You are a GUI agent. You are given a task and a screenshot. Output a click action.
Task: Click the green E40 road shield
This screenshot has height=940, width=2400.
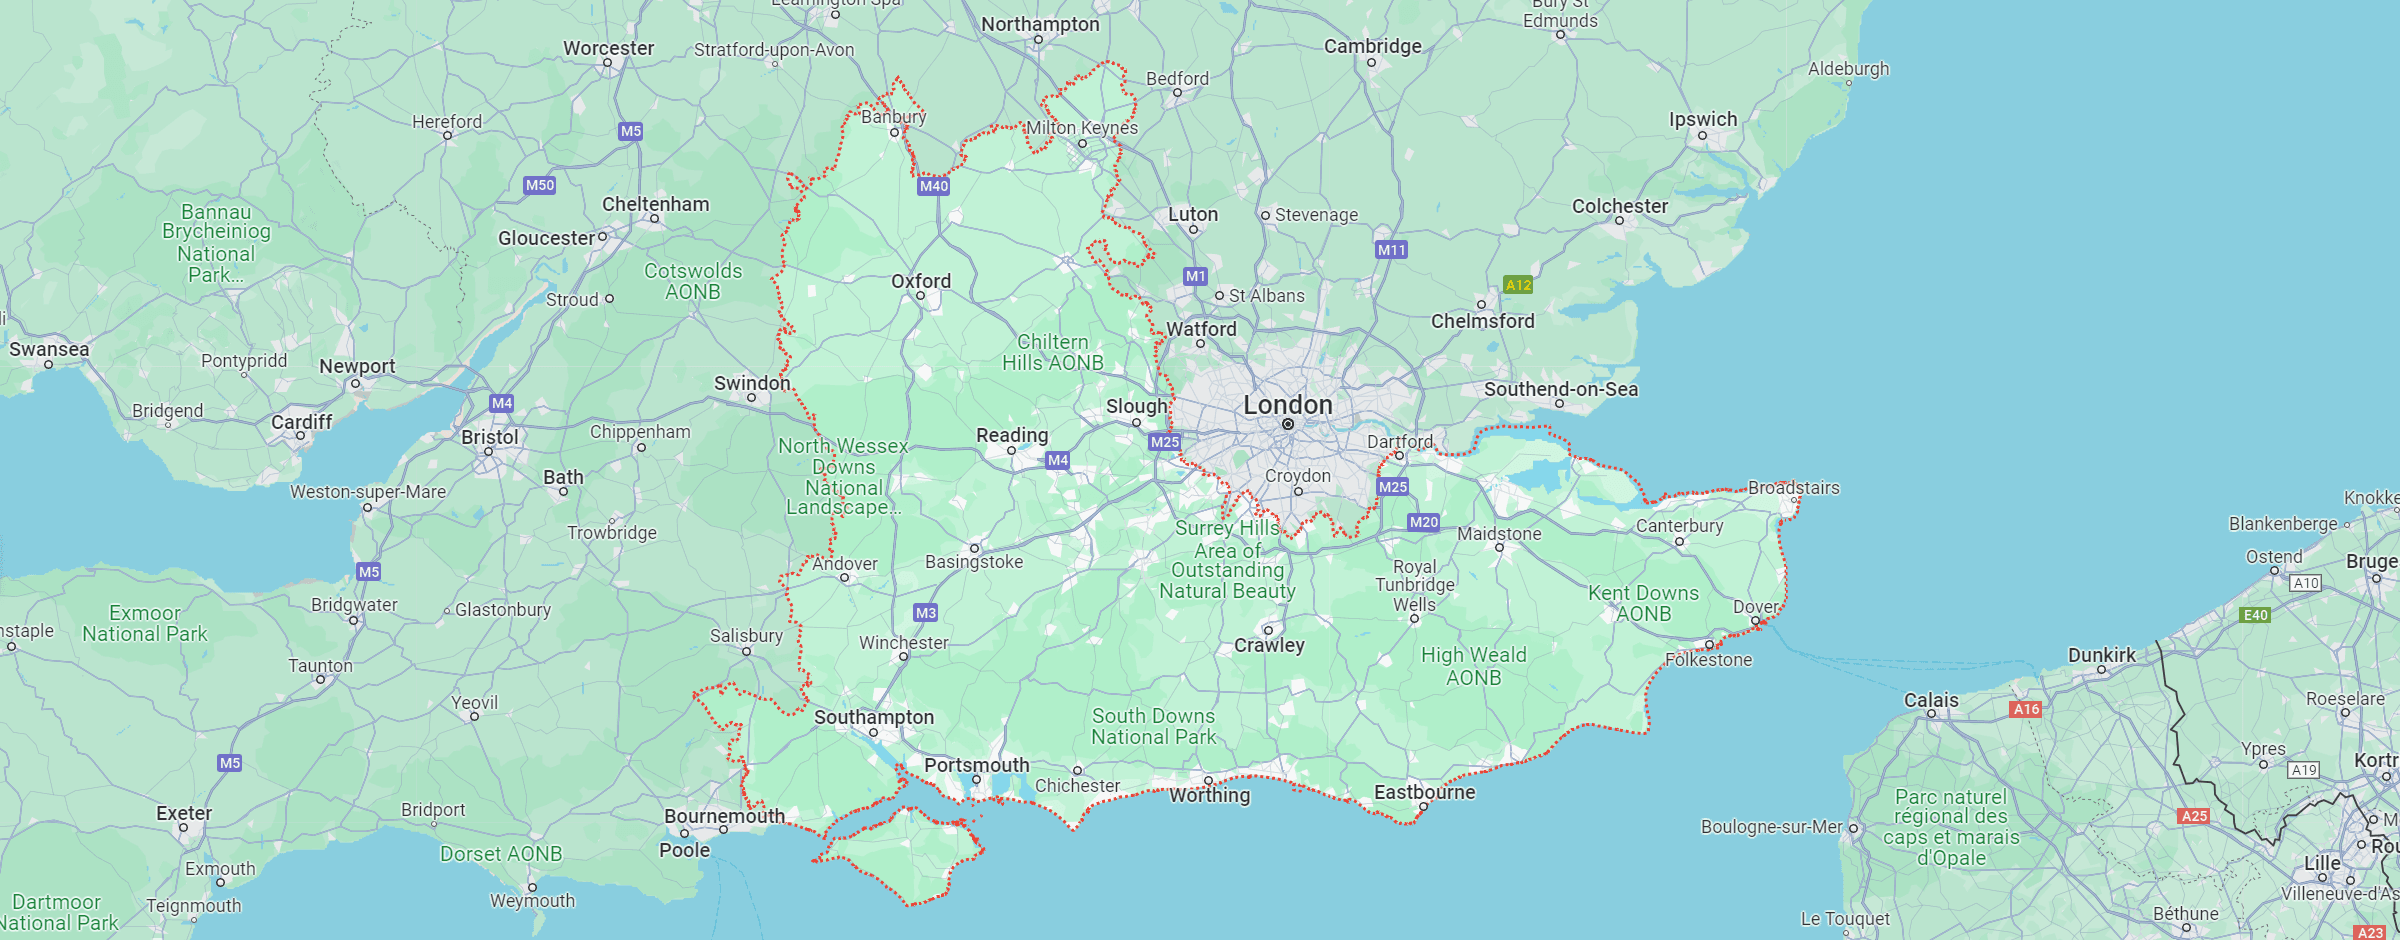(2256, 615)
